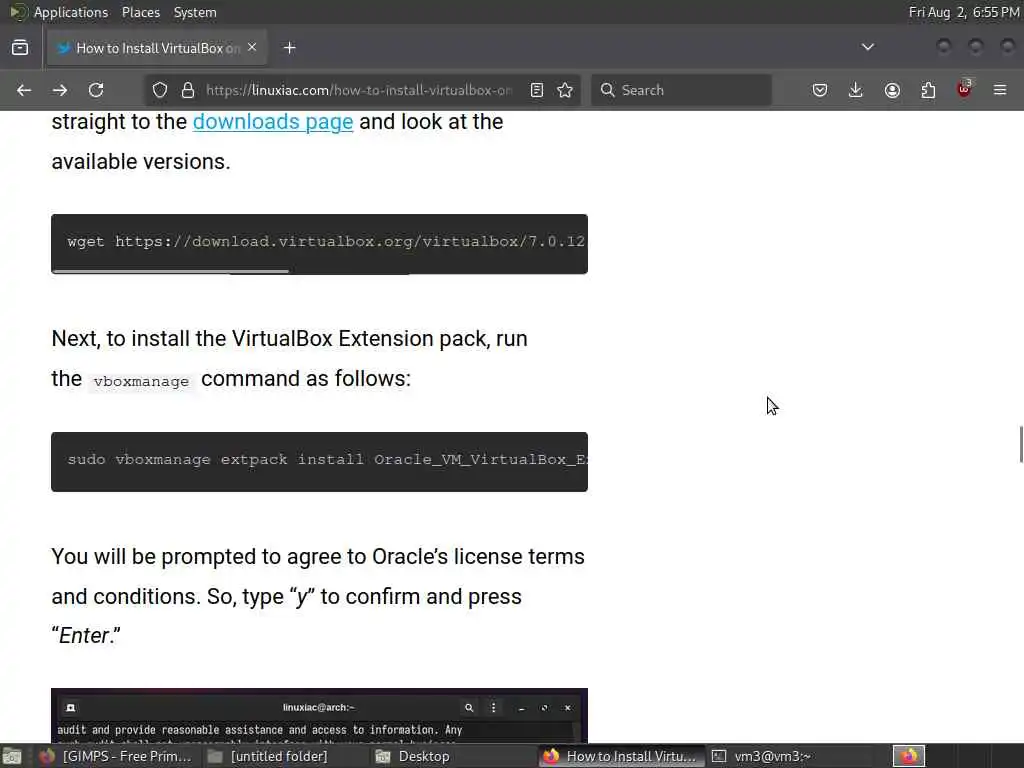Click the Applications menu logo icon

pos(18,12)
